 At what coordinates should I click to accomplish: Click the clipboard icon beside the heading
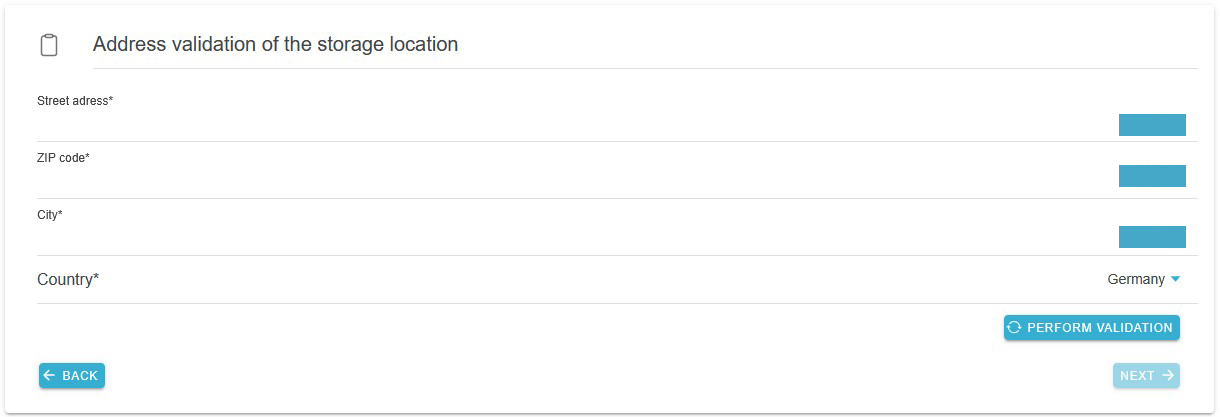click(48, 45)
